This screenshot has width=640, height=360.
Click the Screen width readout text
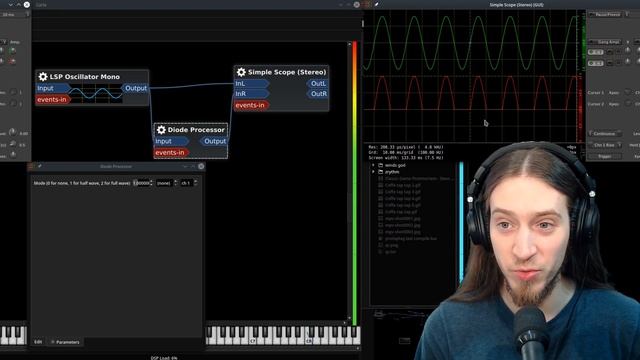(406, 158)
